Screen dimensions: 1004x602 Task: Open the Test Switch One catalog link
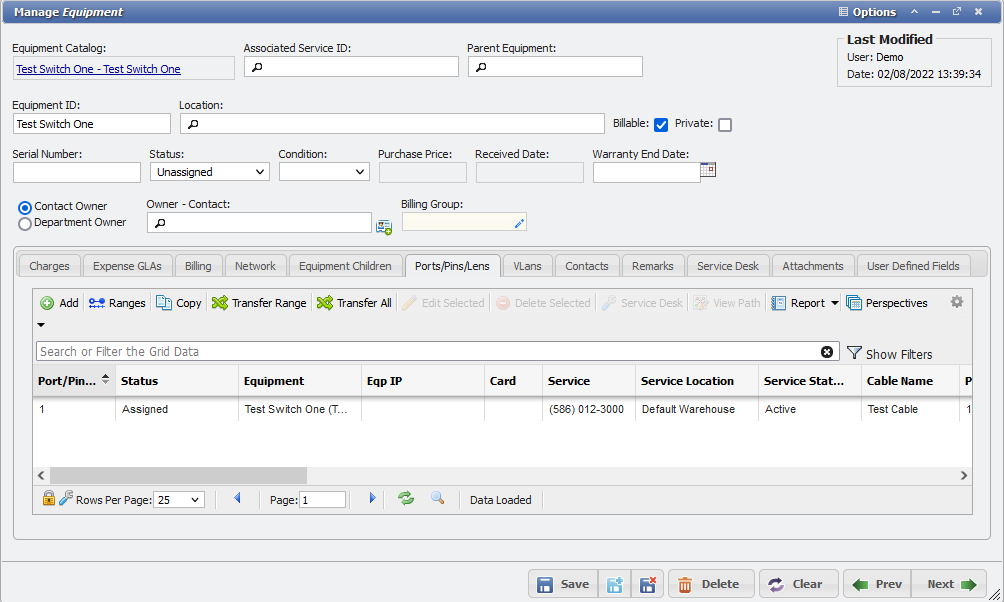[98, 69]
